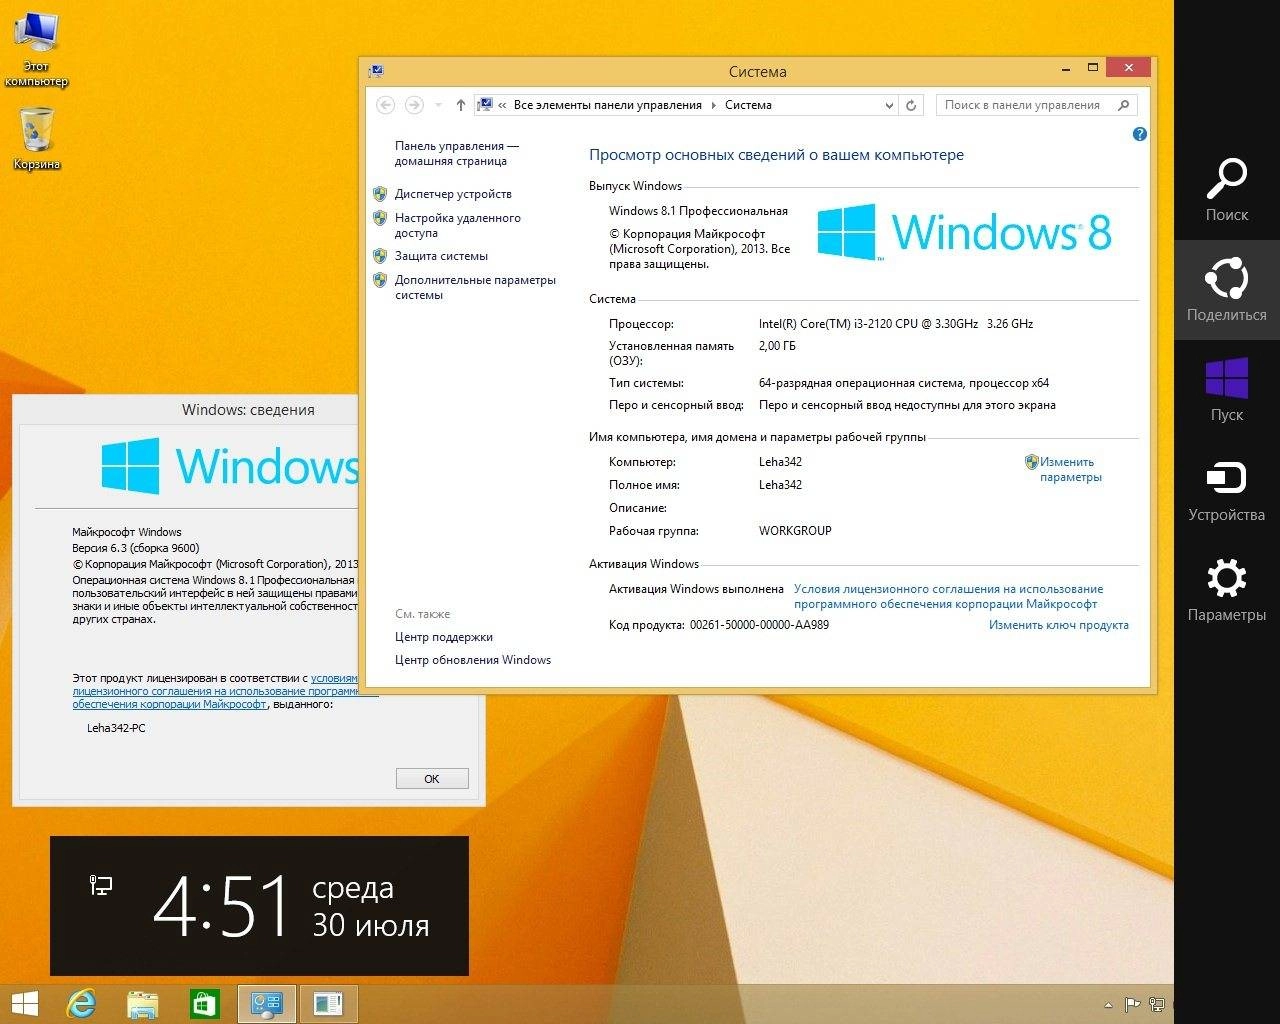This screenshot has height=1024, width=1280.
Task: Open File Explorer from taskbar
Action: tap(143, 1003)
